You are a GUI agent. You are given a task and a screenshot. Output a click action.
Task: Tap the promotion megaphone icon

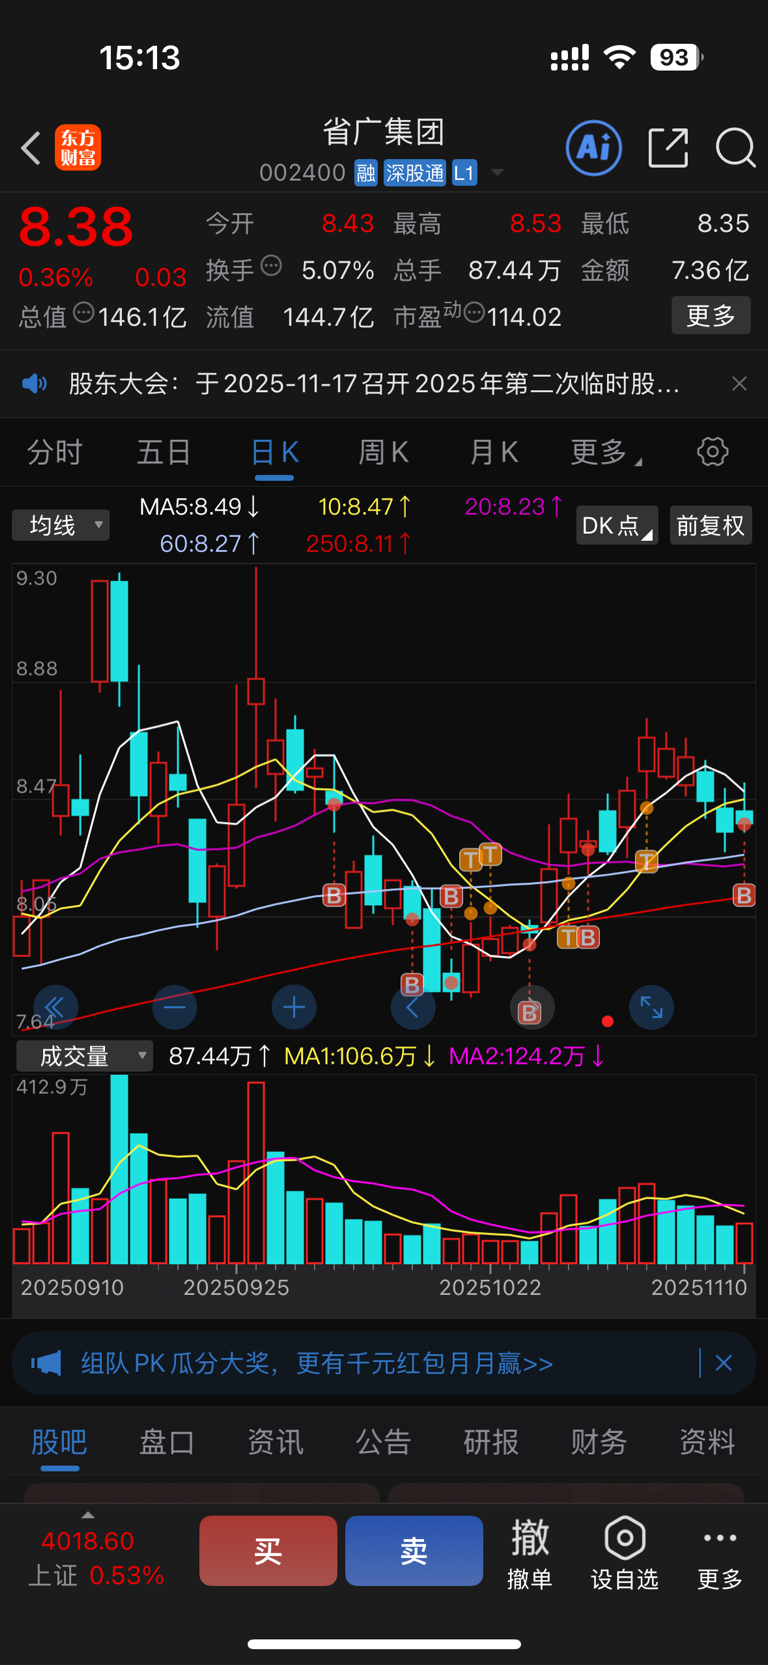(46, 1363)
